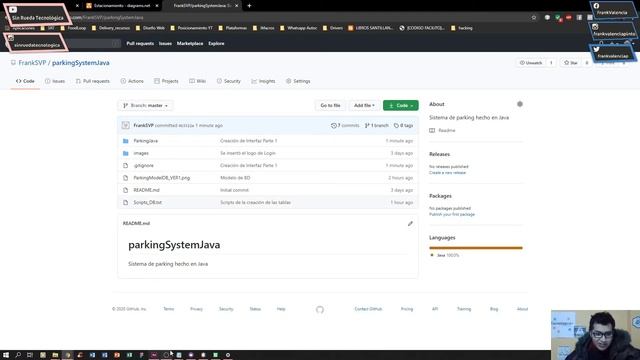
Task: Click Create a new release link
Action: (447, 173)
